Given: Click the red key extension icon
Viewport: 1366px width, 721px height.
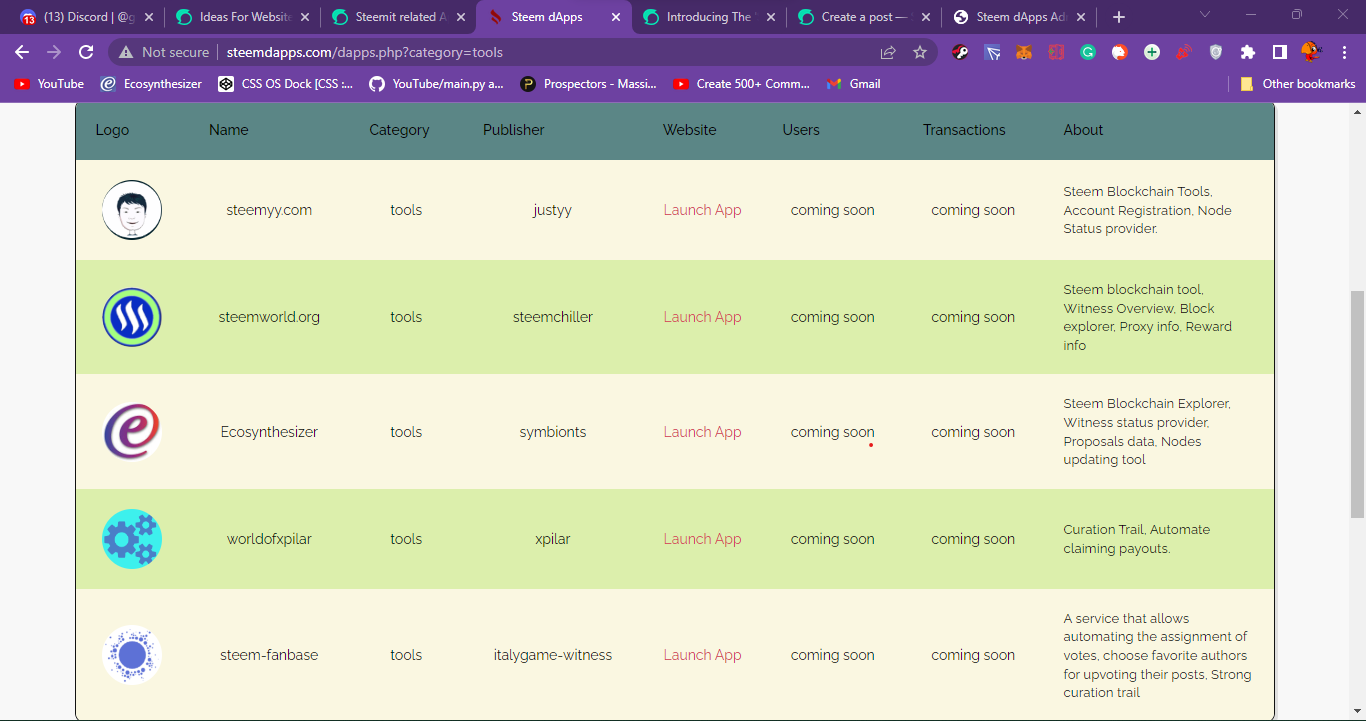Looking at the screenshot, I should point(960,52).
